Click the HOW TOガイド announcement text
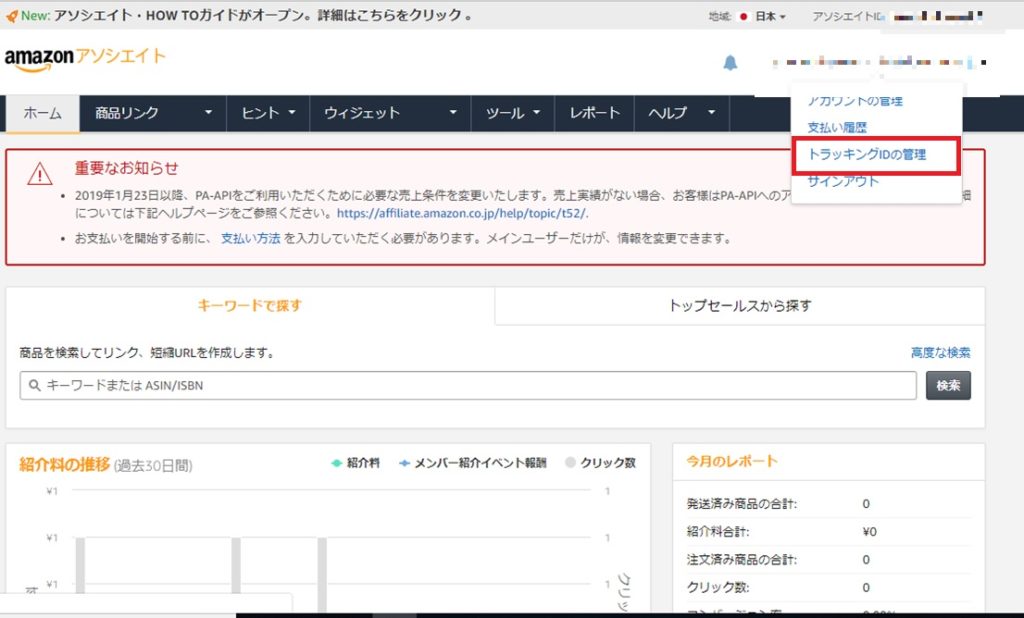Image resolution: width=1024 pixels, height=618 pixels. (x=263, y=16)
